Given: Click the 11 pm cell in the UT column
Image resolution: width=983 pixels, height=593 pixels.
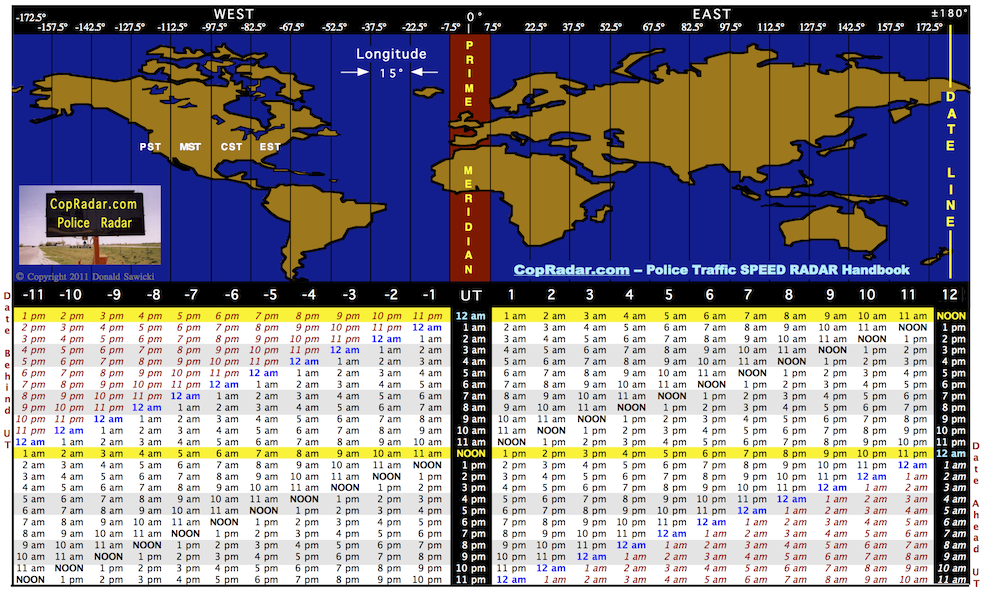Looking at the screenshot, I should [471, 579].
